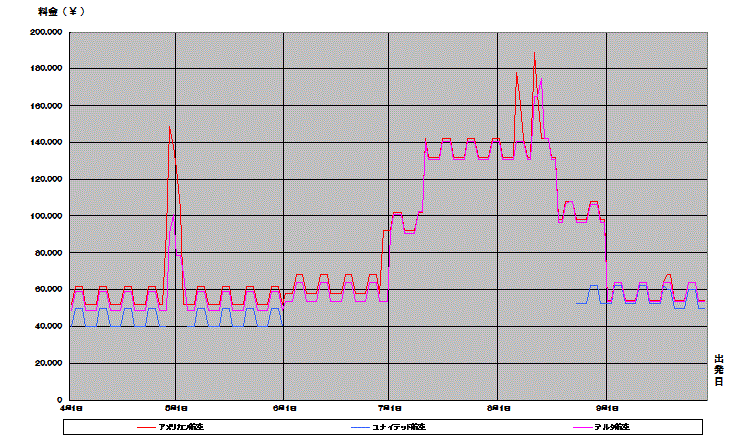Click the アメリカン航空 legend label
Image resolution: width=729 pixels, height=446 pixels.
click(x=182, y=427)
